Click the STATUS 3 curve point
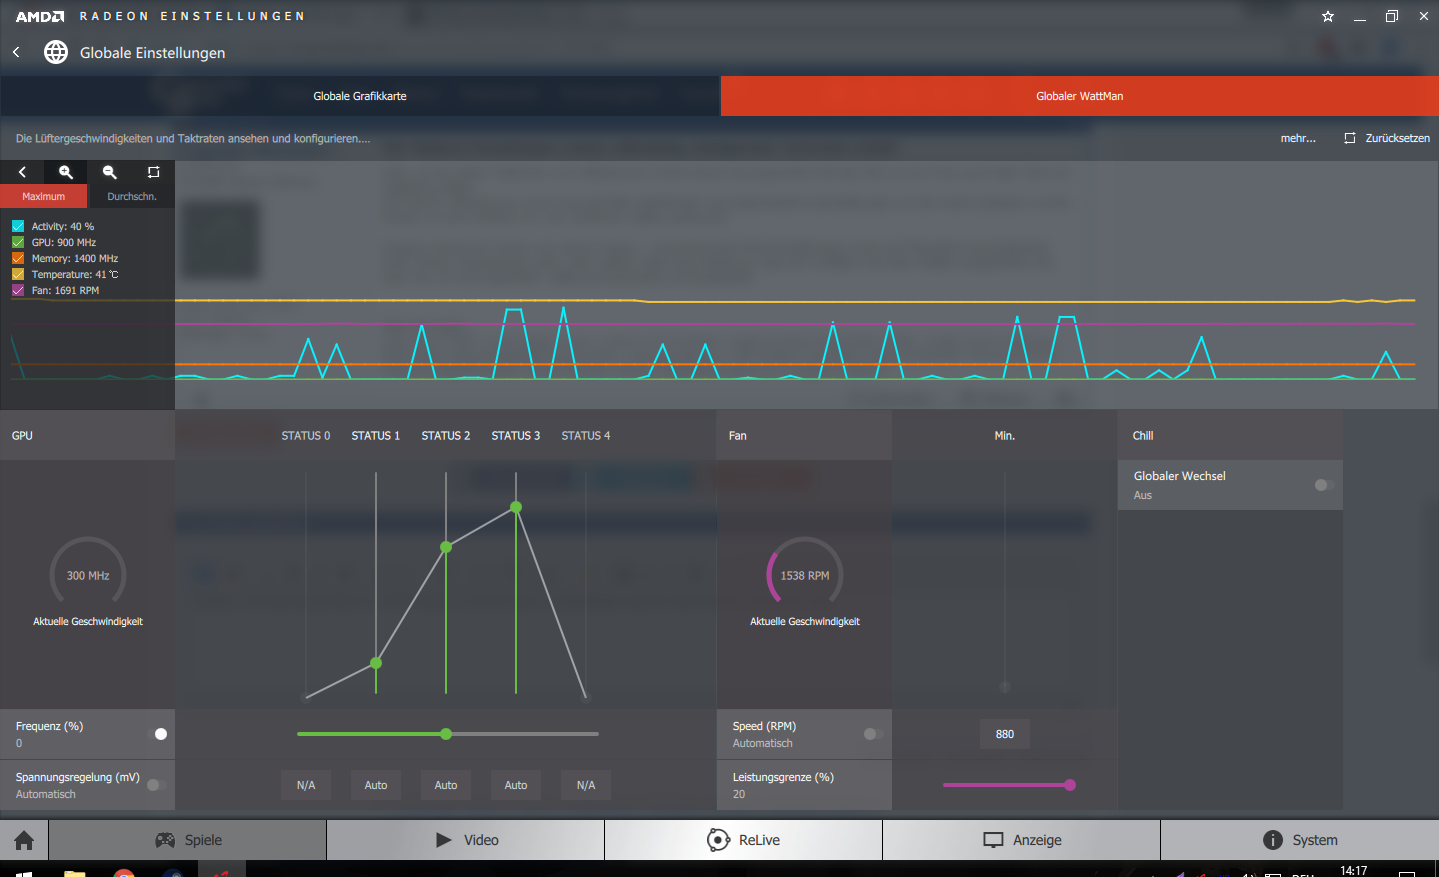1439x877 pixels. point(516,507)
